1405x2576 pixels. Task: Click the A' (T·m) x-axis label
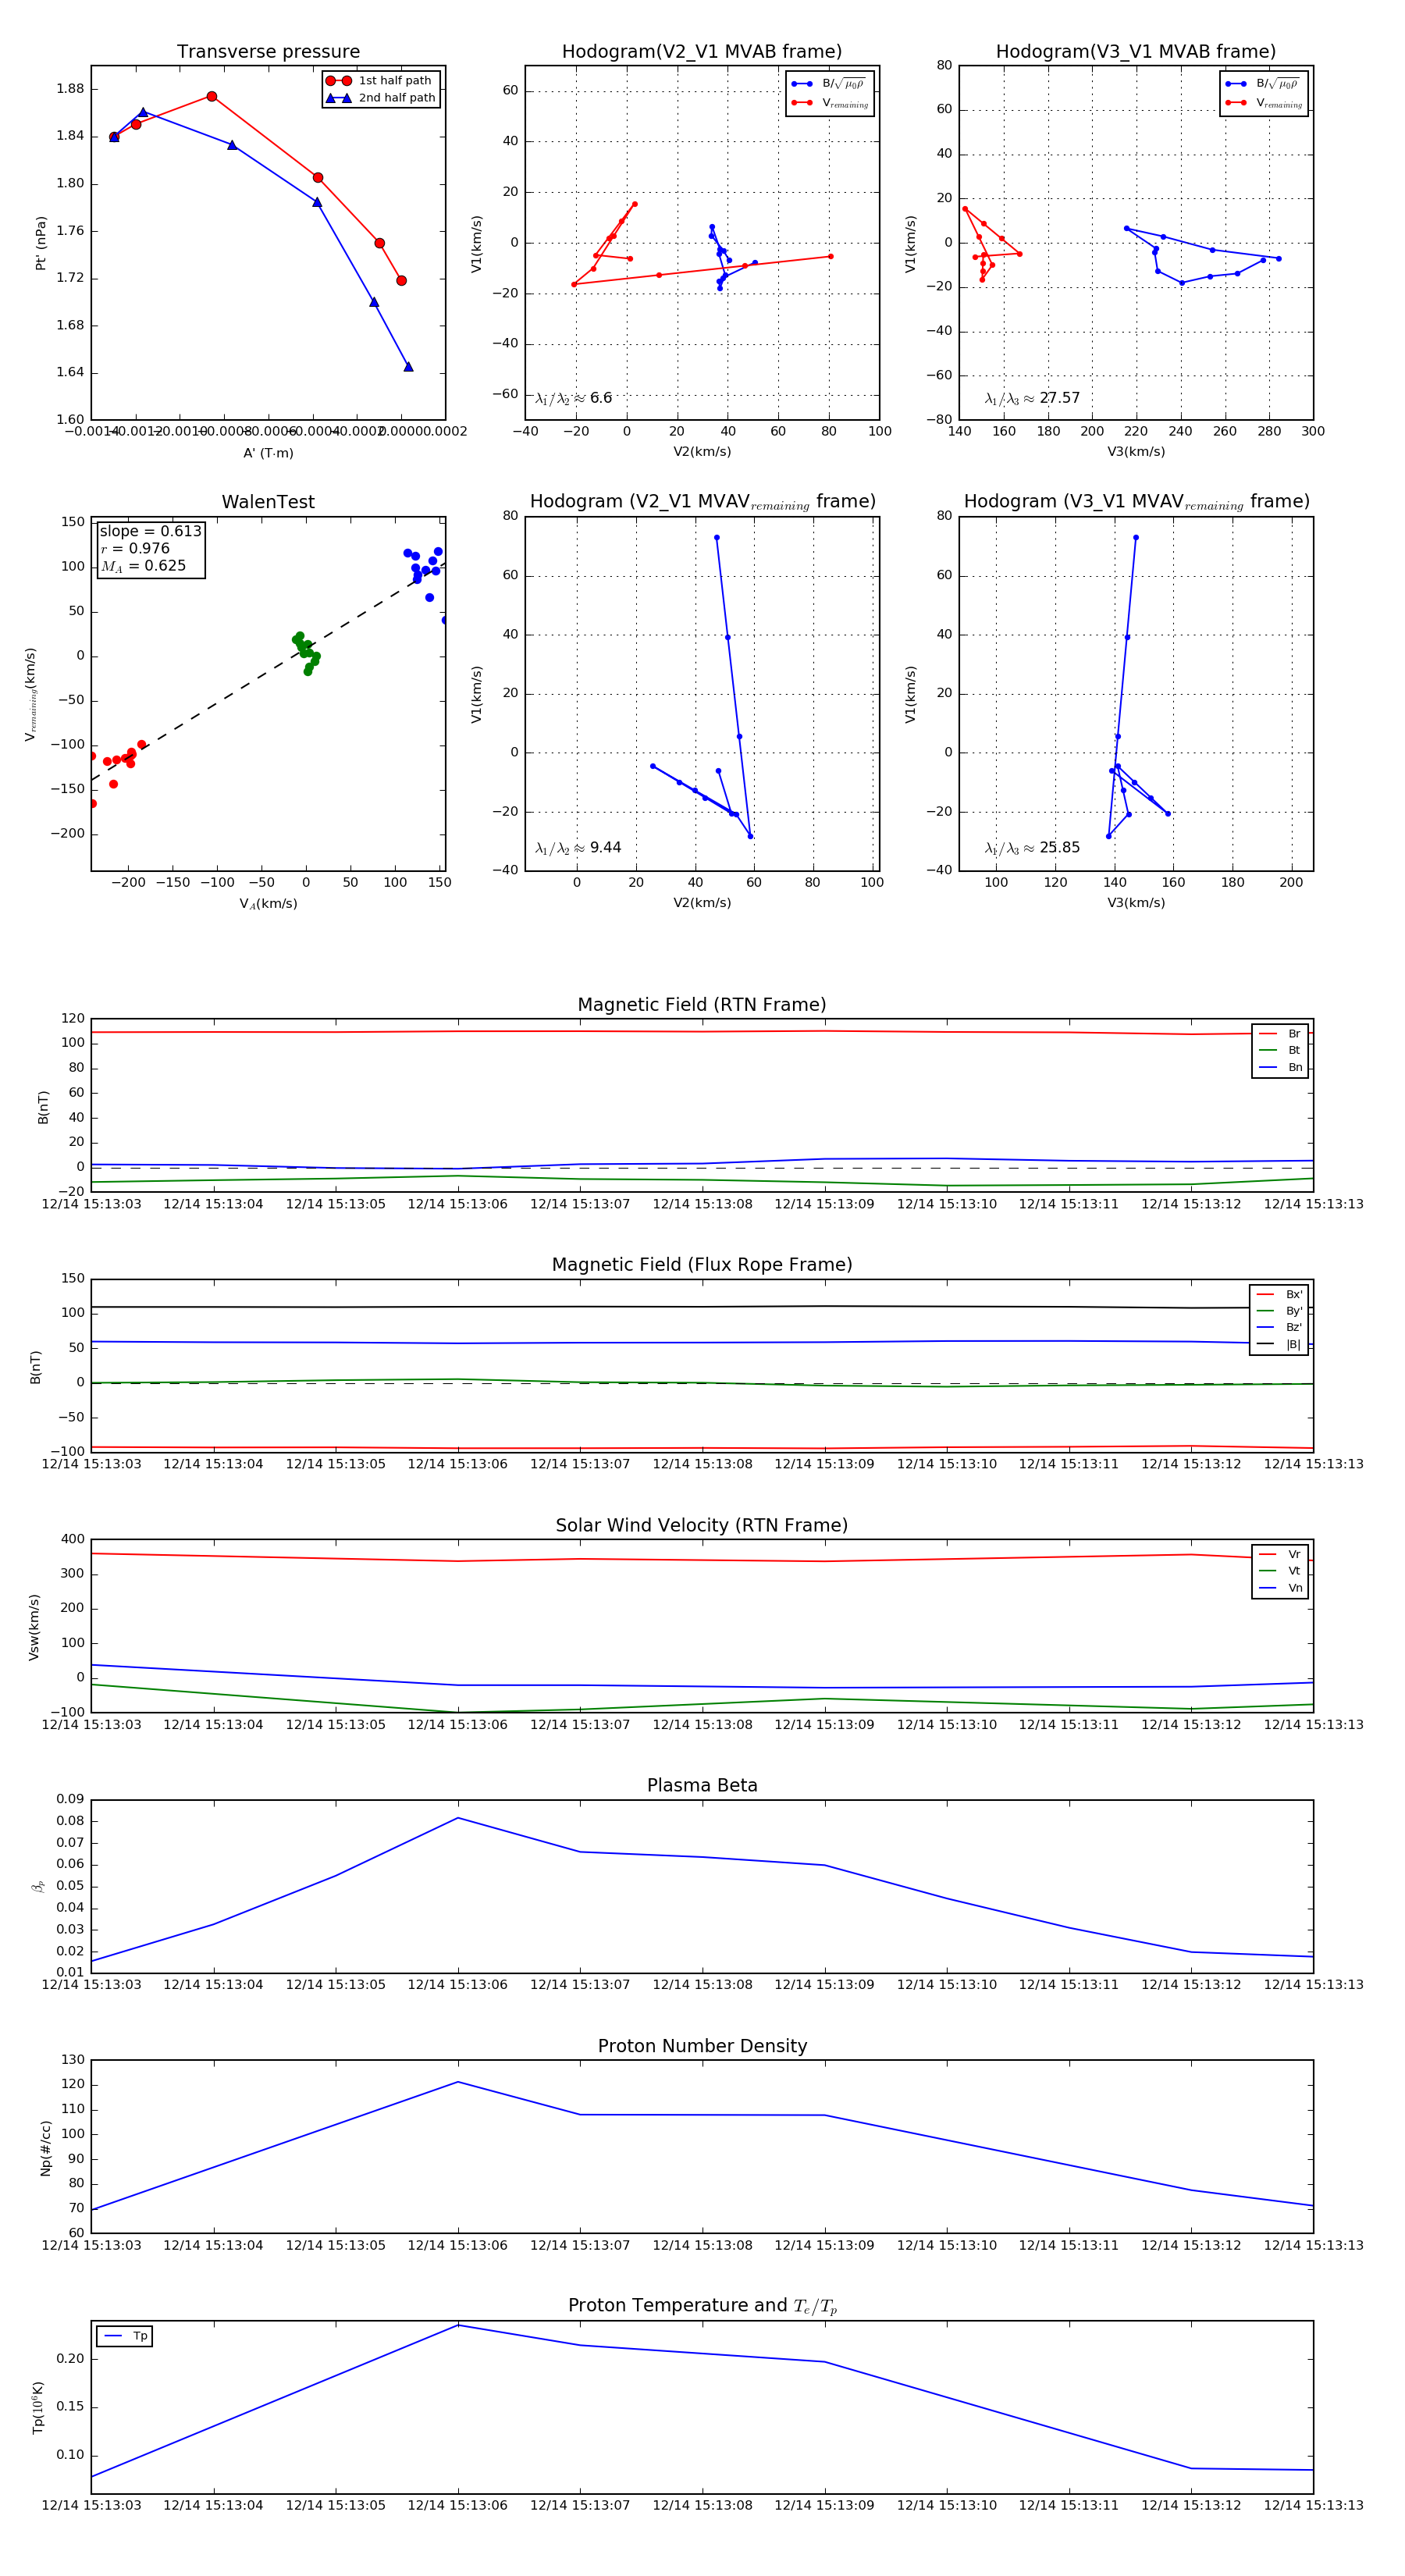point(268,453)
